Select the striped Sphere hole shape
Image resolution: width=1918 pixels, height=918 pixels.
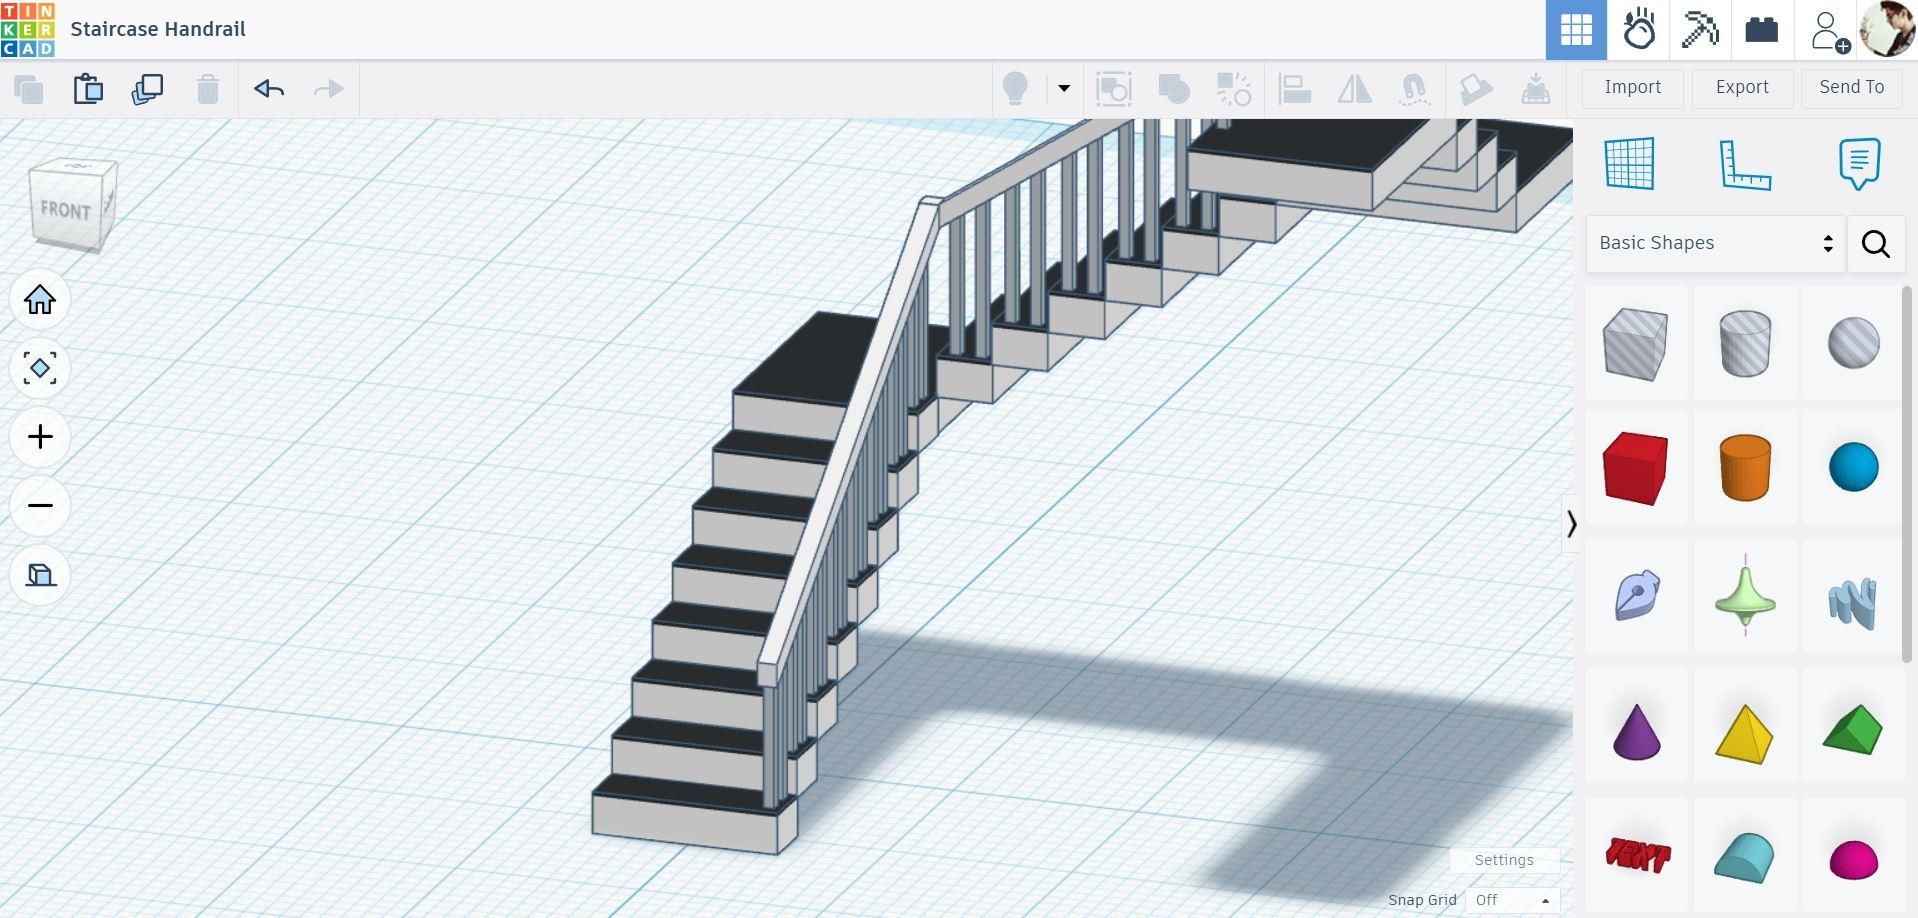pos(1853,343)
